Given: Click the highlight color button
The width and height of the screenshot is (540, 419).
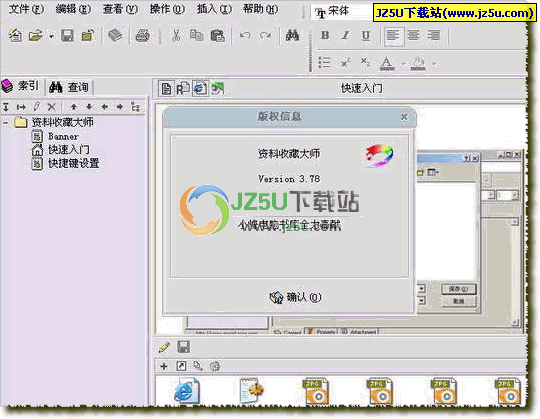Looking at the screenshot, I should (418, 63).
